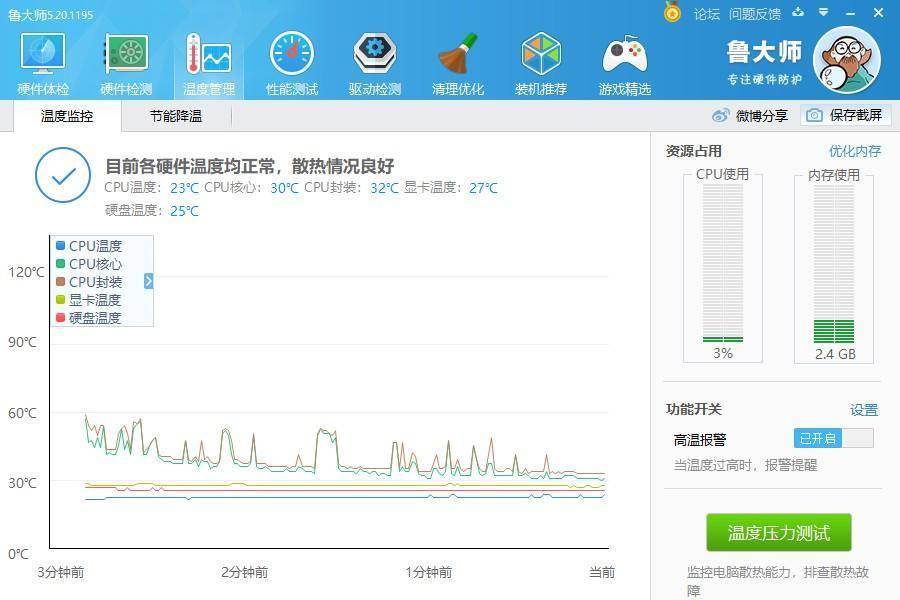Open the 装机推荐 cube icon
The image size is (900, 600).
pos(541,53)
